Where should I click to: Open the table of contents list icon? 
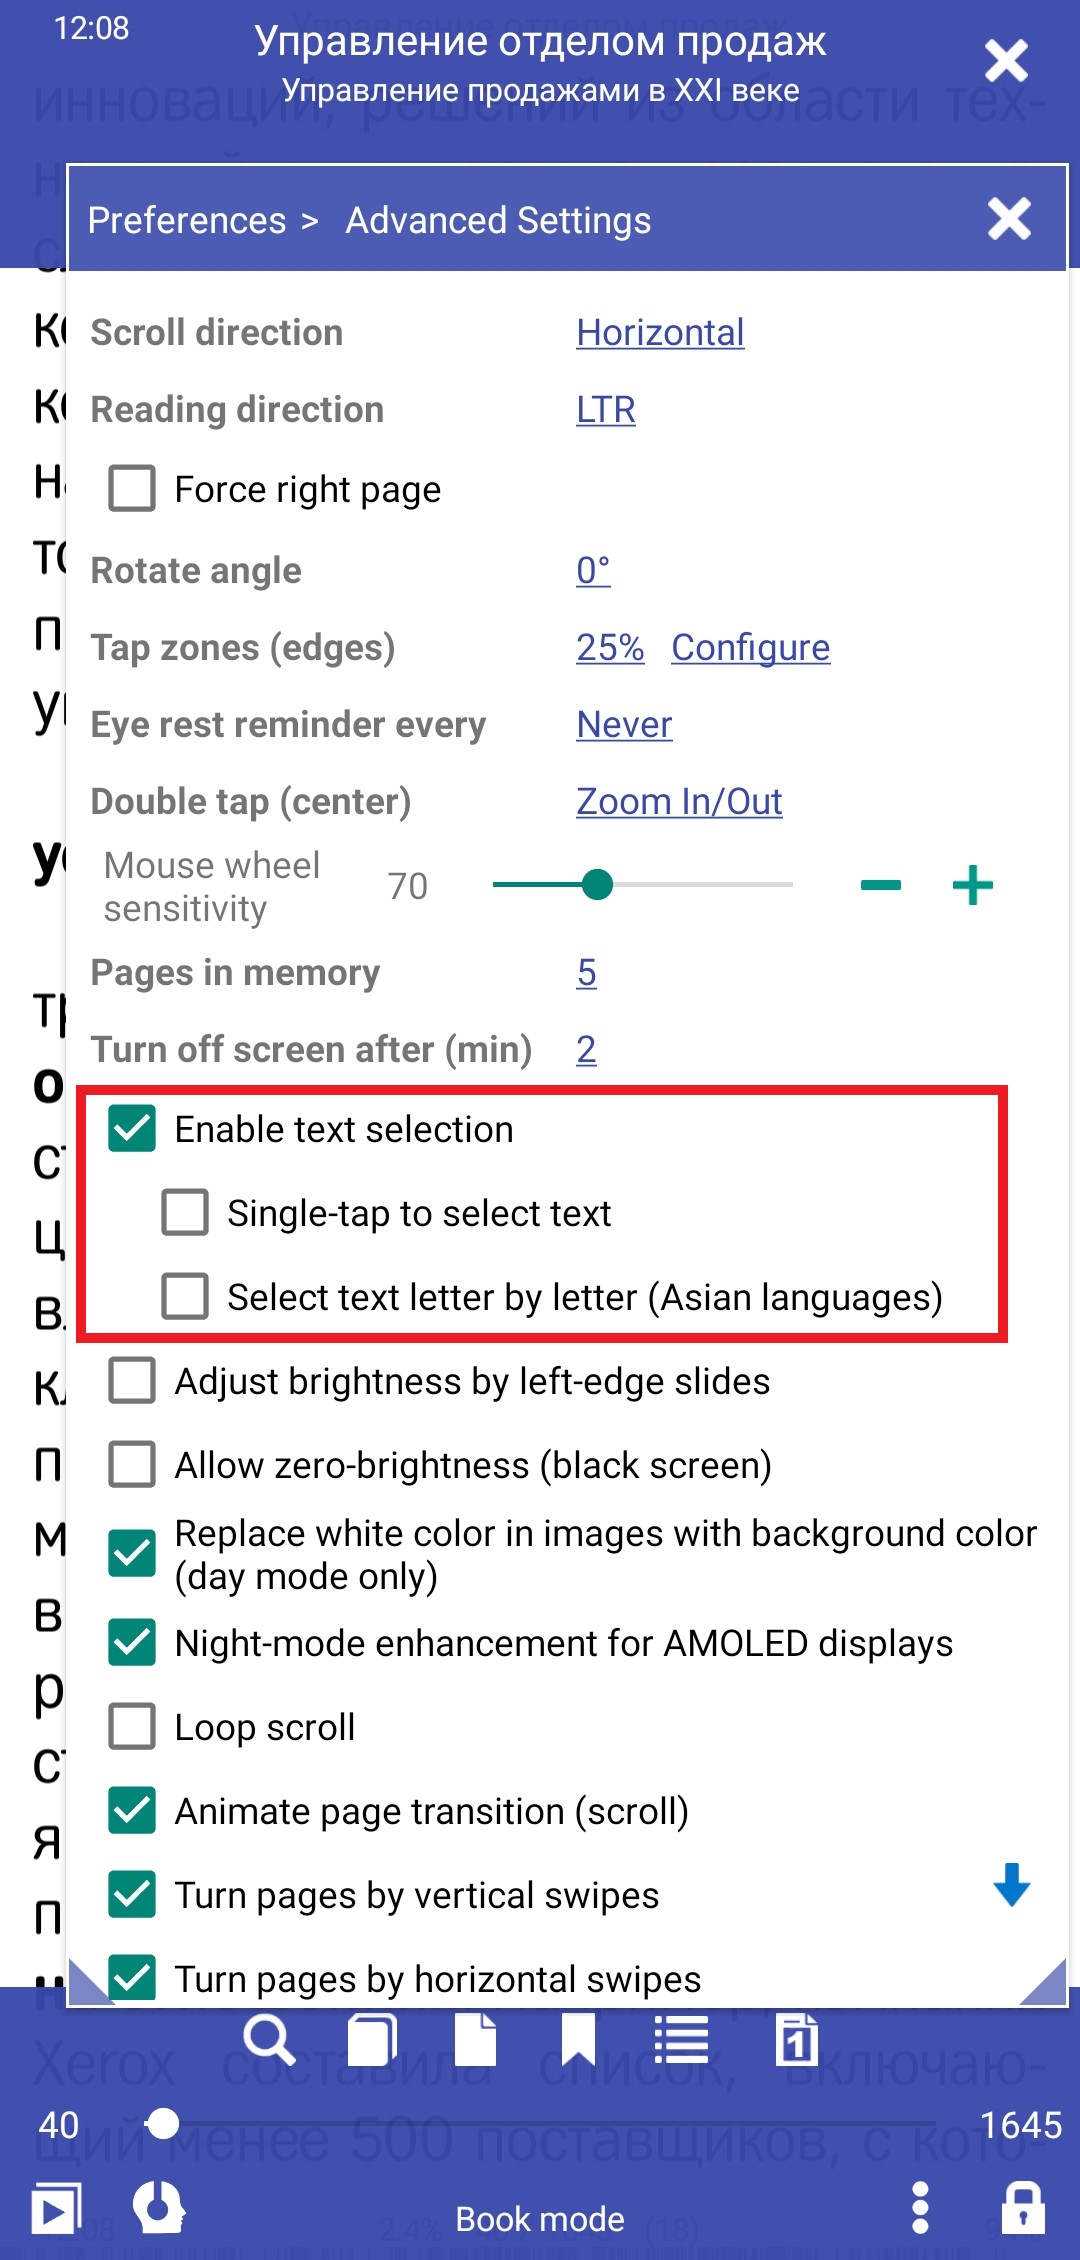tap(682, 2040)
